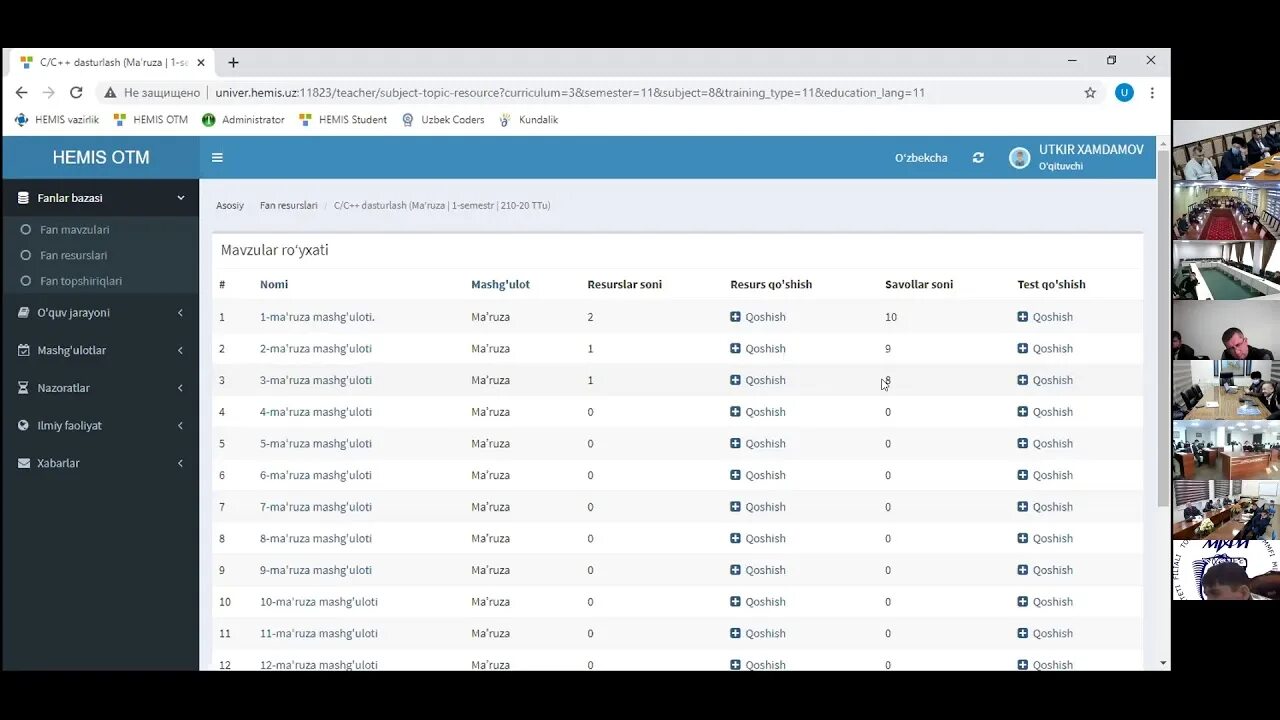1280x720 pixels.
Task: Select Fan mavzulari submenu item
Action: [x=75, y=230]
